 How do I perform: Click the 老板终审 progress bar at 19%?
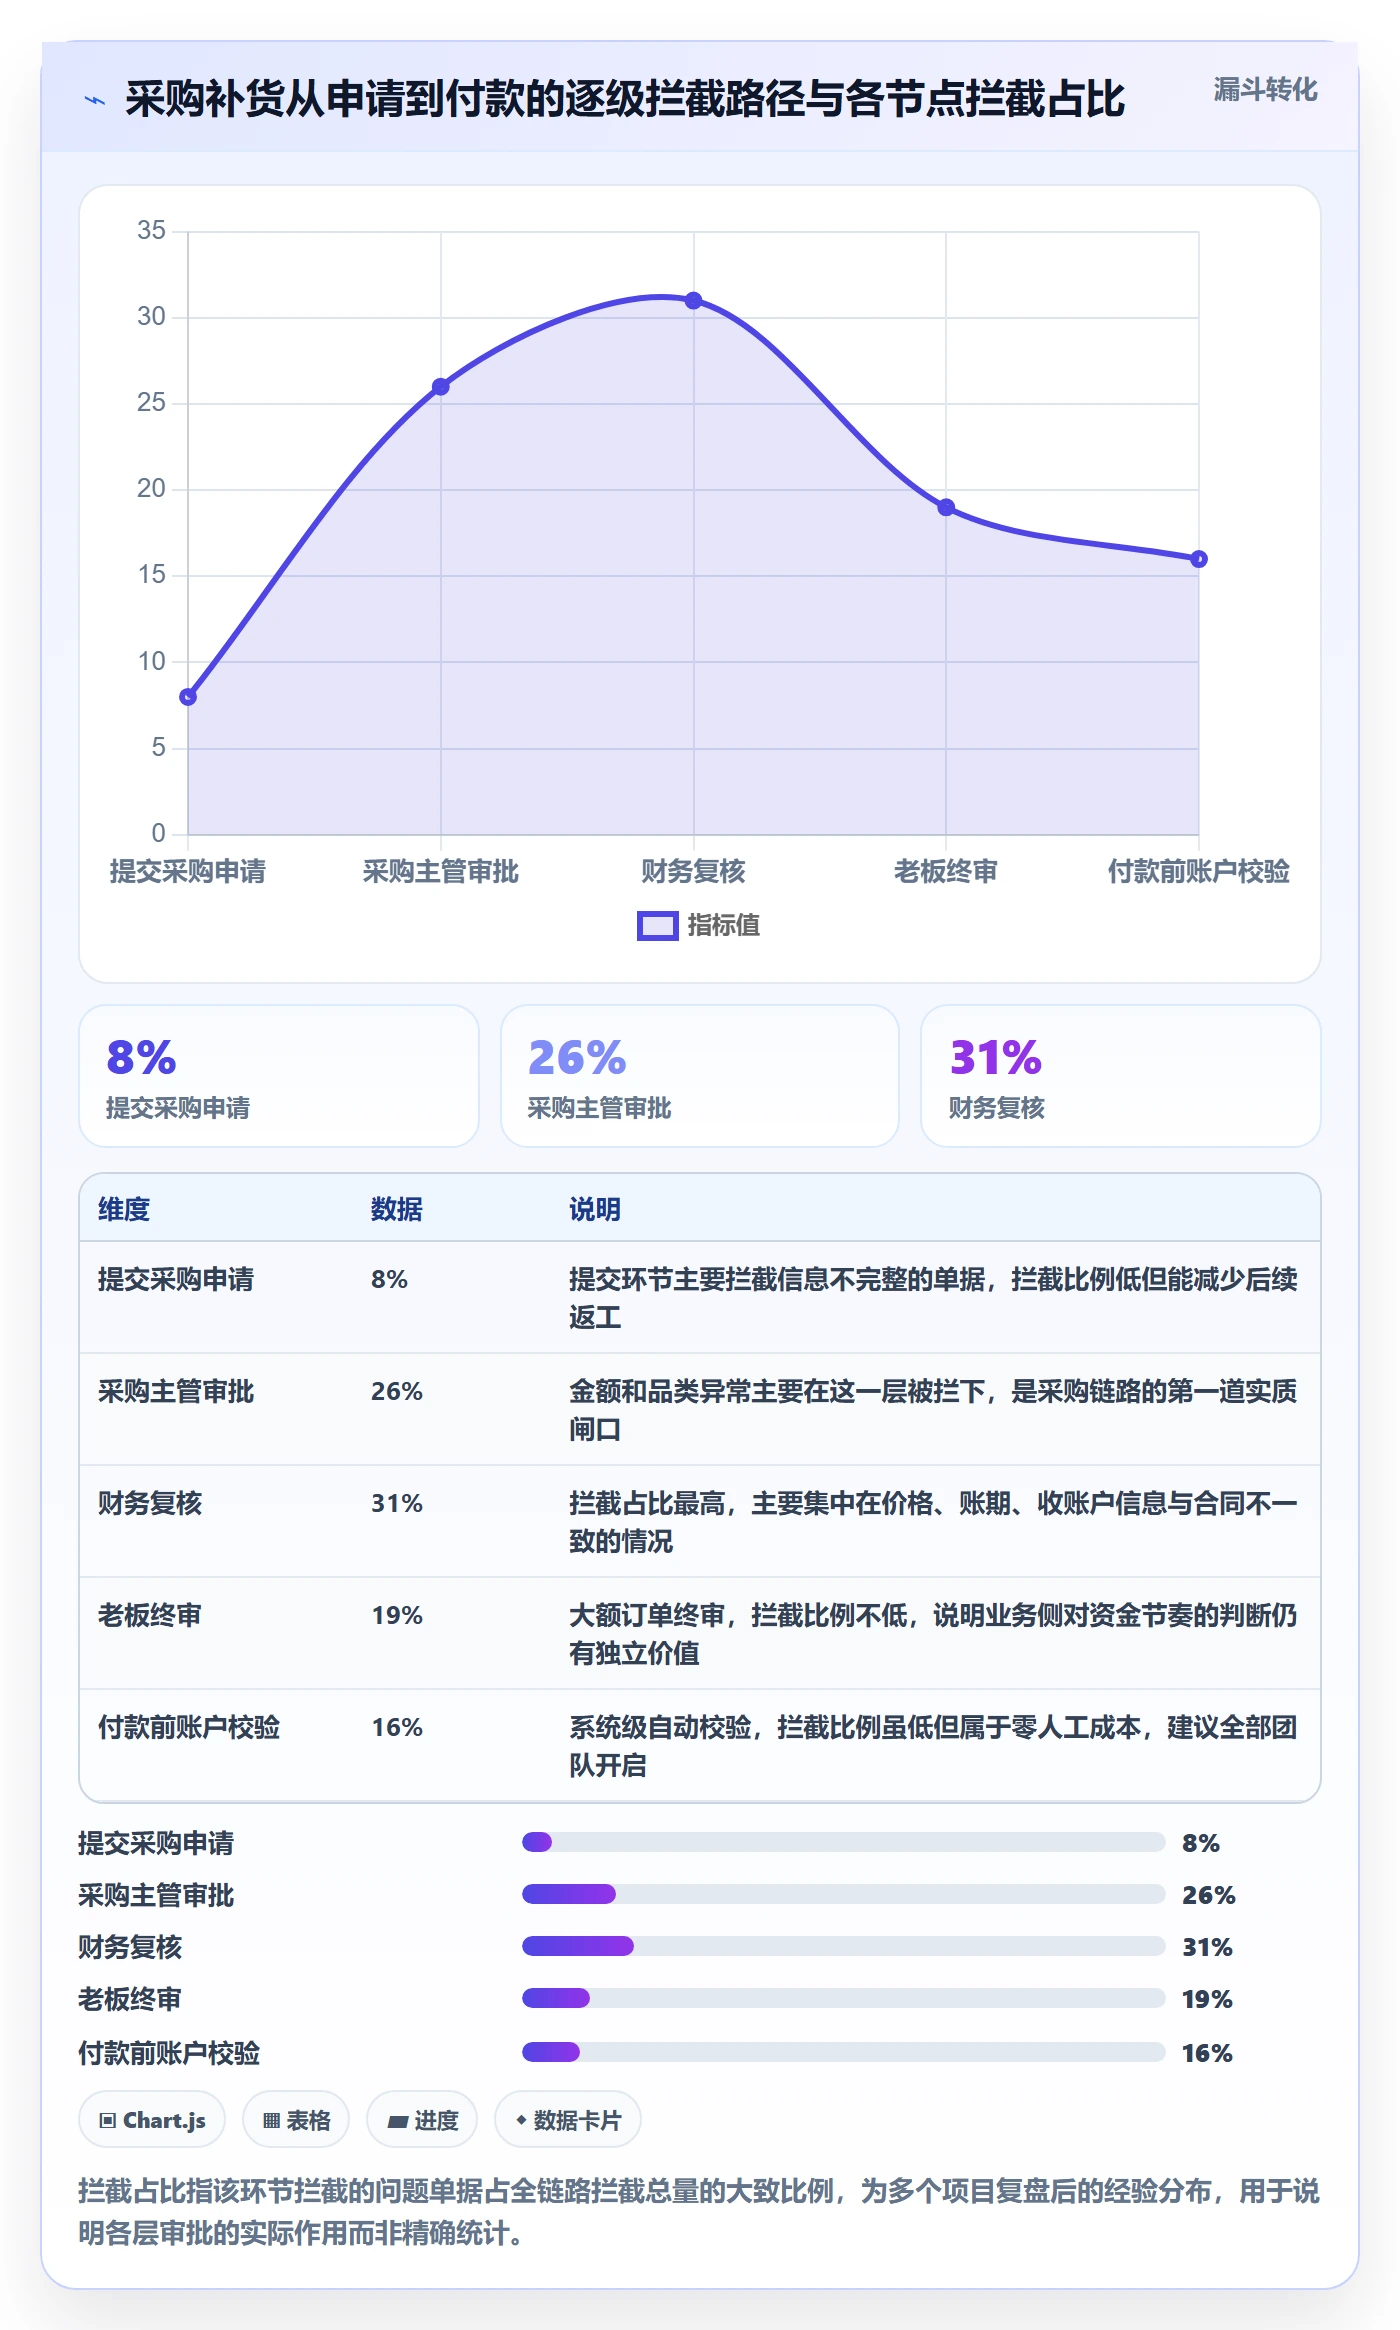tap(844, 1998)
